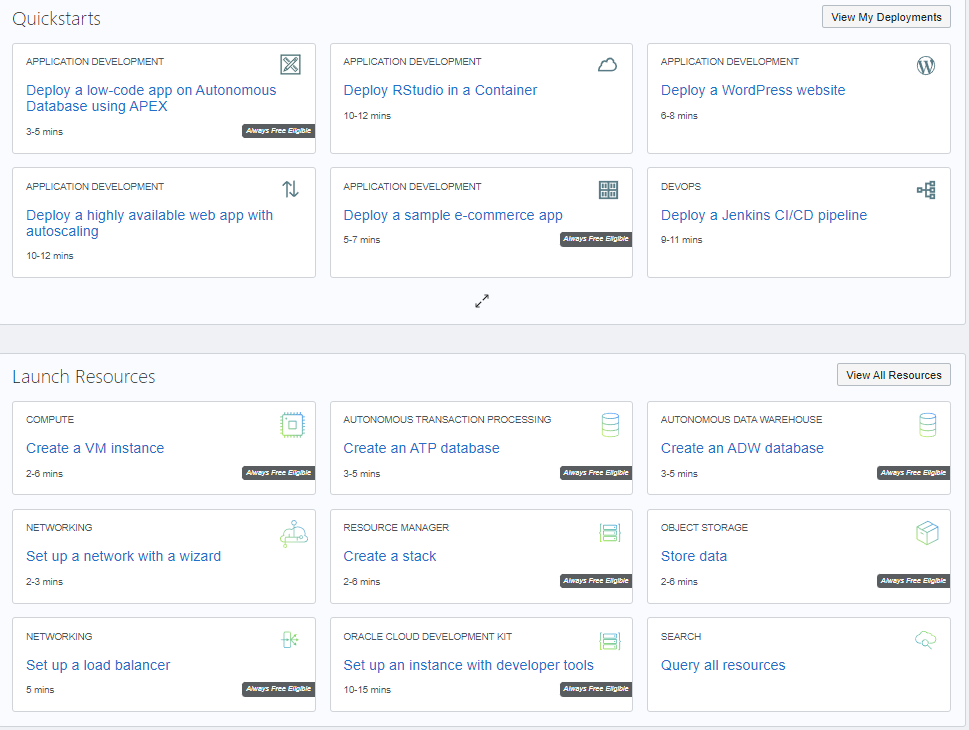Click the Jenkins pipeline diagram icon

[x=926, y=190]
